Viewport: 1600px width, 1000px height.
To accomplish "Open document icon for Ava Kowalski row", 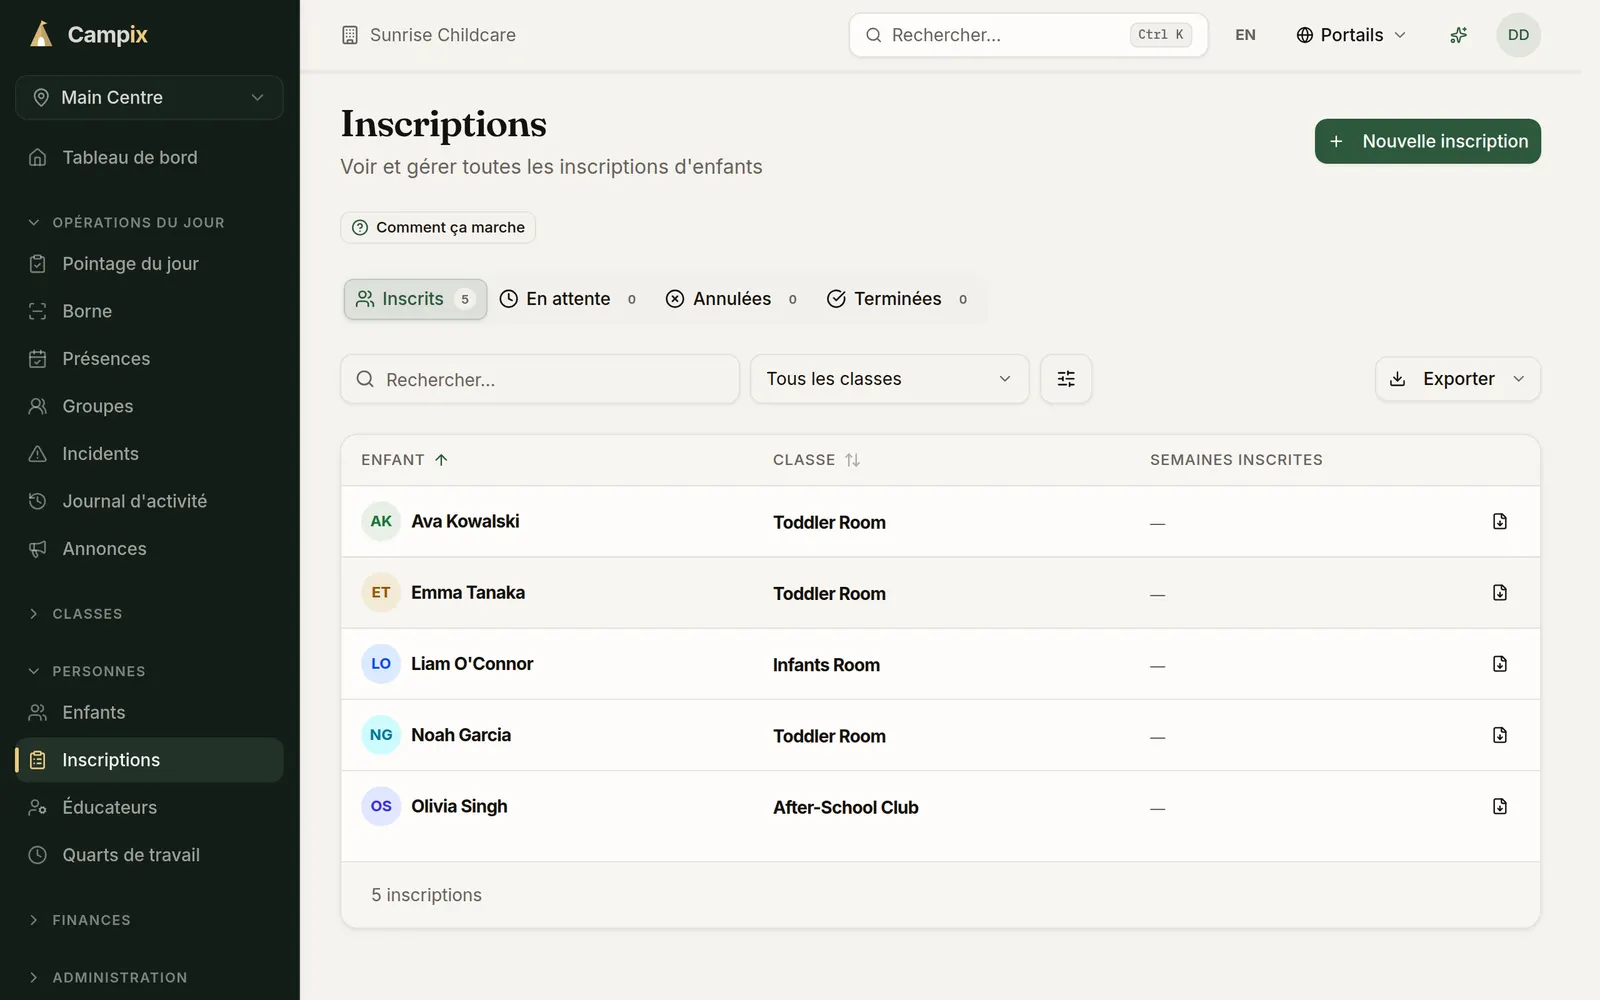I will (x=1500, y=521).
